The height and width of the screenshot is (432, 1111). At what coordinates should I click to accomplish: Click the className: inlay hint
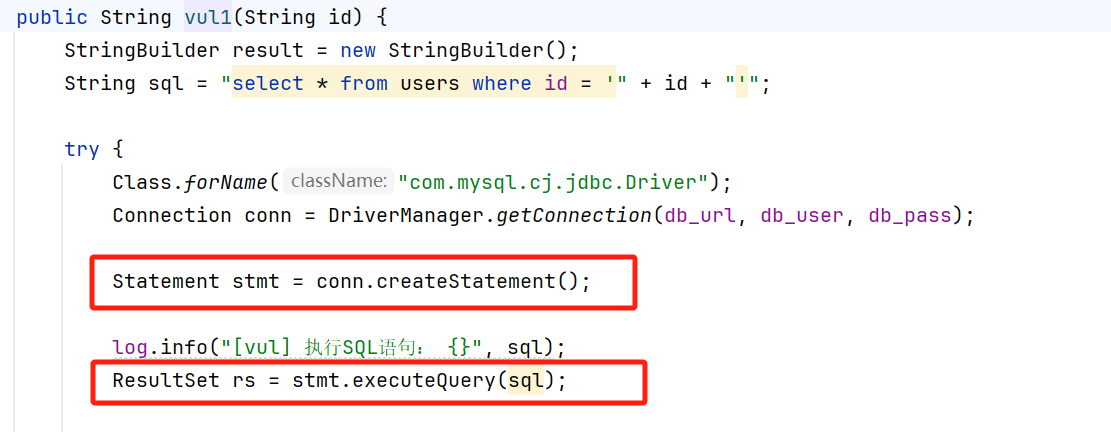(338, 182)
